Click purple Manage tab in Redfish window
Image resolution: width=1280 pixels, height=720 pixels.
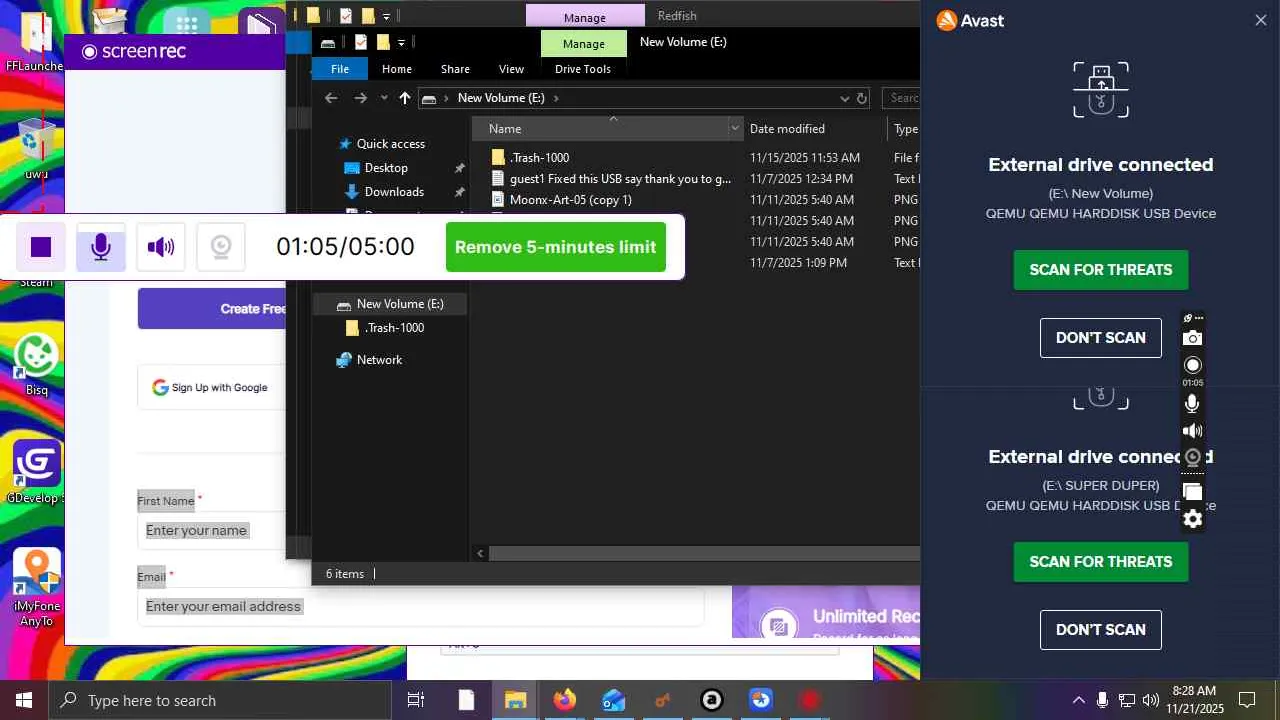tap(585, 17)
